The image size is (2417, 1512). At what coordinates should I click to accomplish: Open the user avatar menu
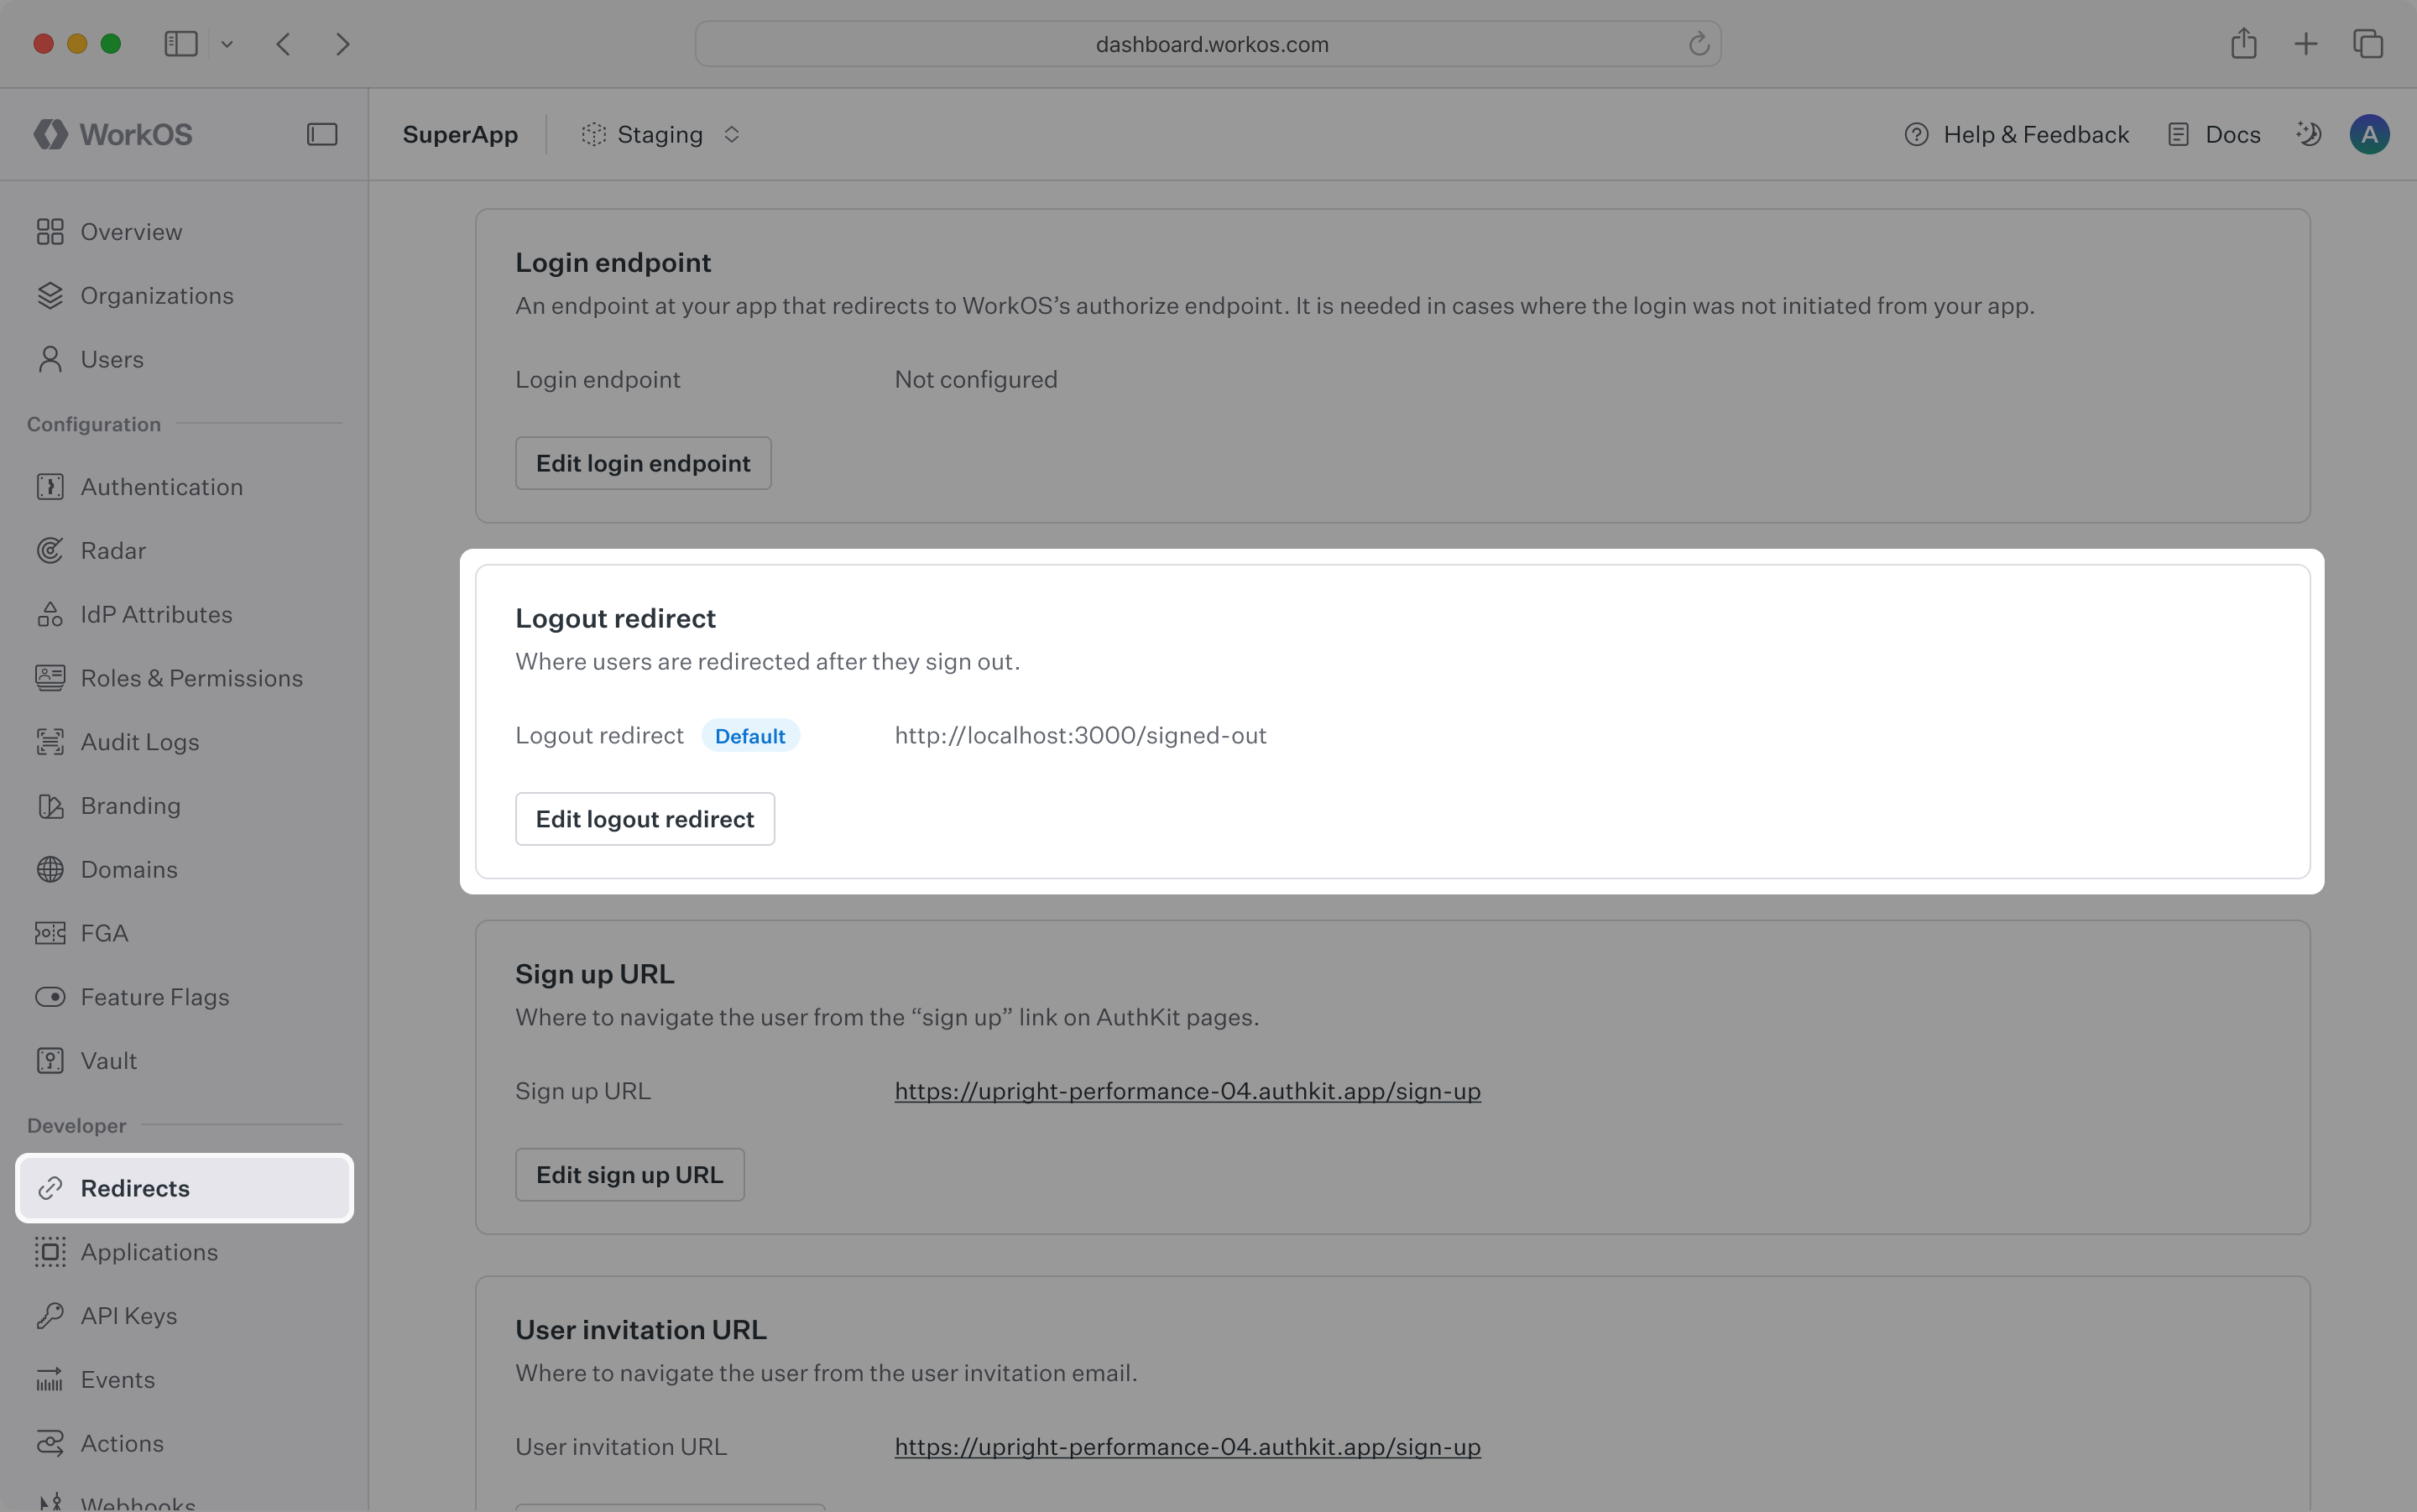2369,133
